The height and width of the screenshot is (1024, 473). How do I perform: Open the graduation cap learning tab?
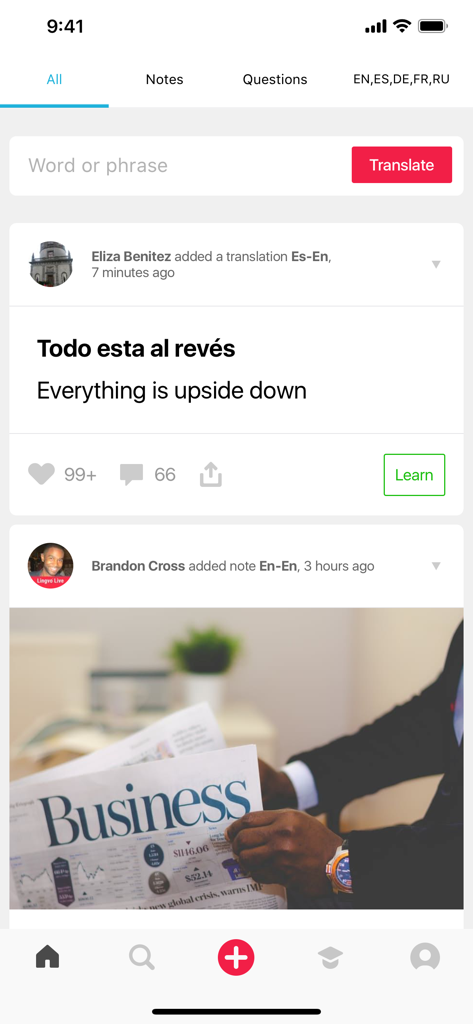point(331,958)
